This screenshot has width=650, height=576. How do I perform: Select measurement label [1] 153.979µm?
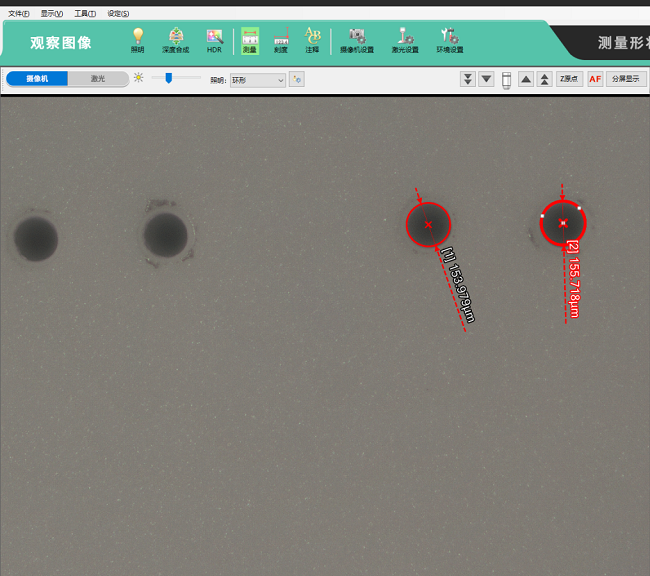[x=458, y=284]
